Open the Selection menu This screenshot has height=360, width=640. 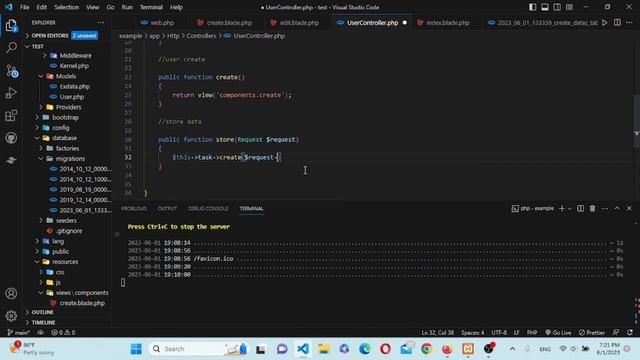click(x=67, y=7)
